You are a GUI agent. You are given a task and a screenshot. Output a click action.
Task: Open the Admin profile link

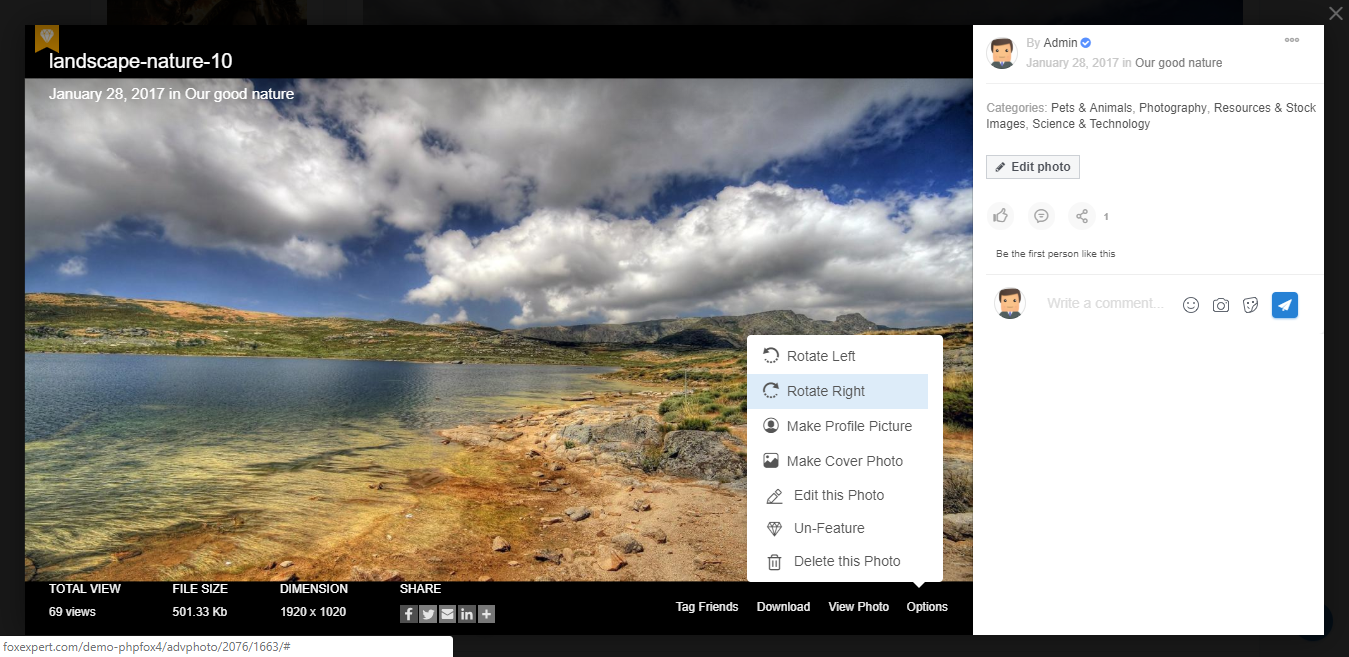pyautogui.click(x=1060, y=43)
